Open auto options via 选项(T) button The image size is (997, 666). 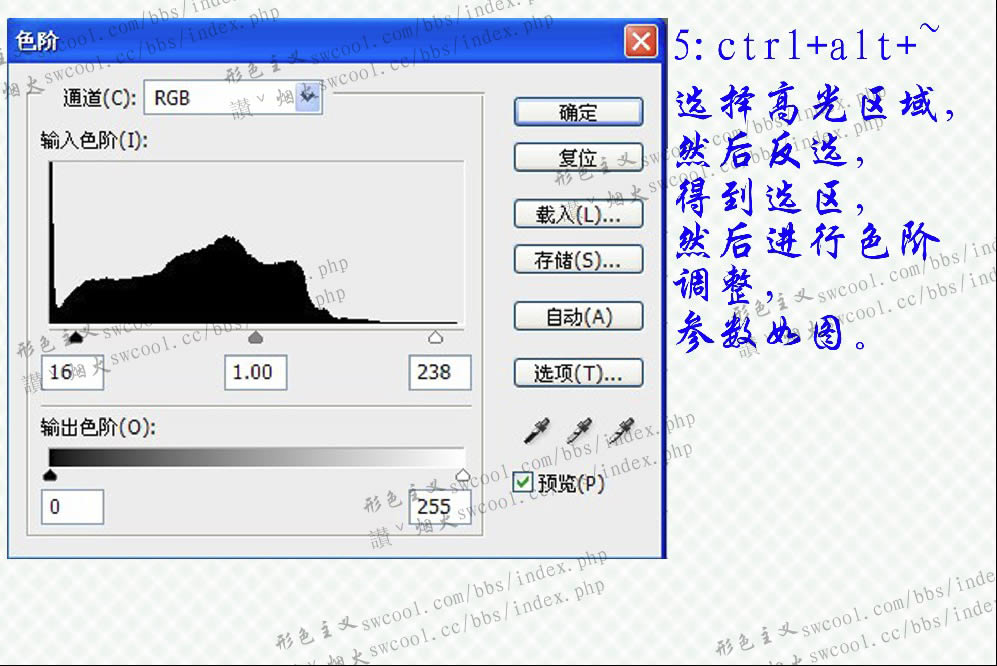pyautogui.click(x=578, y=371)
